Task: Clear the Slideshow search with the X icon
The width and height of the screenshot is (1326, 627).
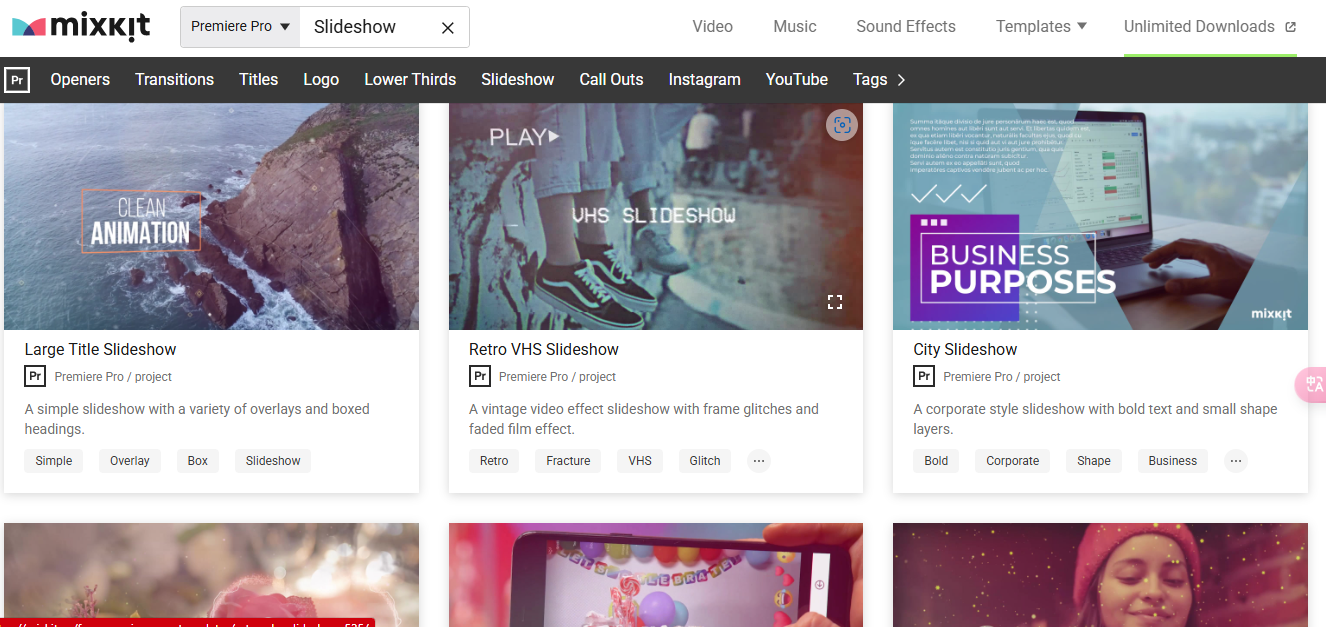Action: coord(447,27)
